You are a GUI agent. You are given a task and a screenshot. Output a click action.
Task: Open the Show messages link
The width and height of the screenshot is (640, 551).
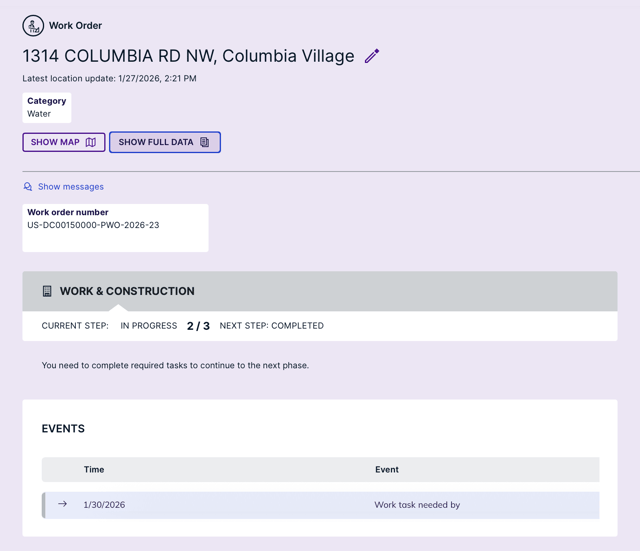click(70, 187)
